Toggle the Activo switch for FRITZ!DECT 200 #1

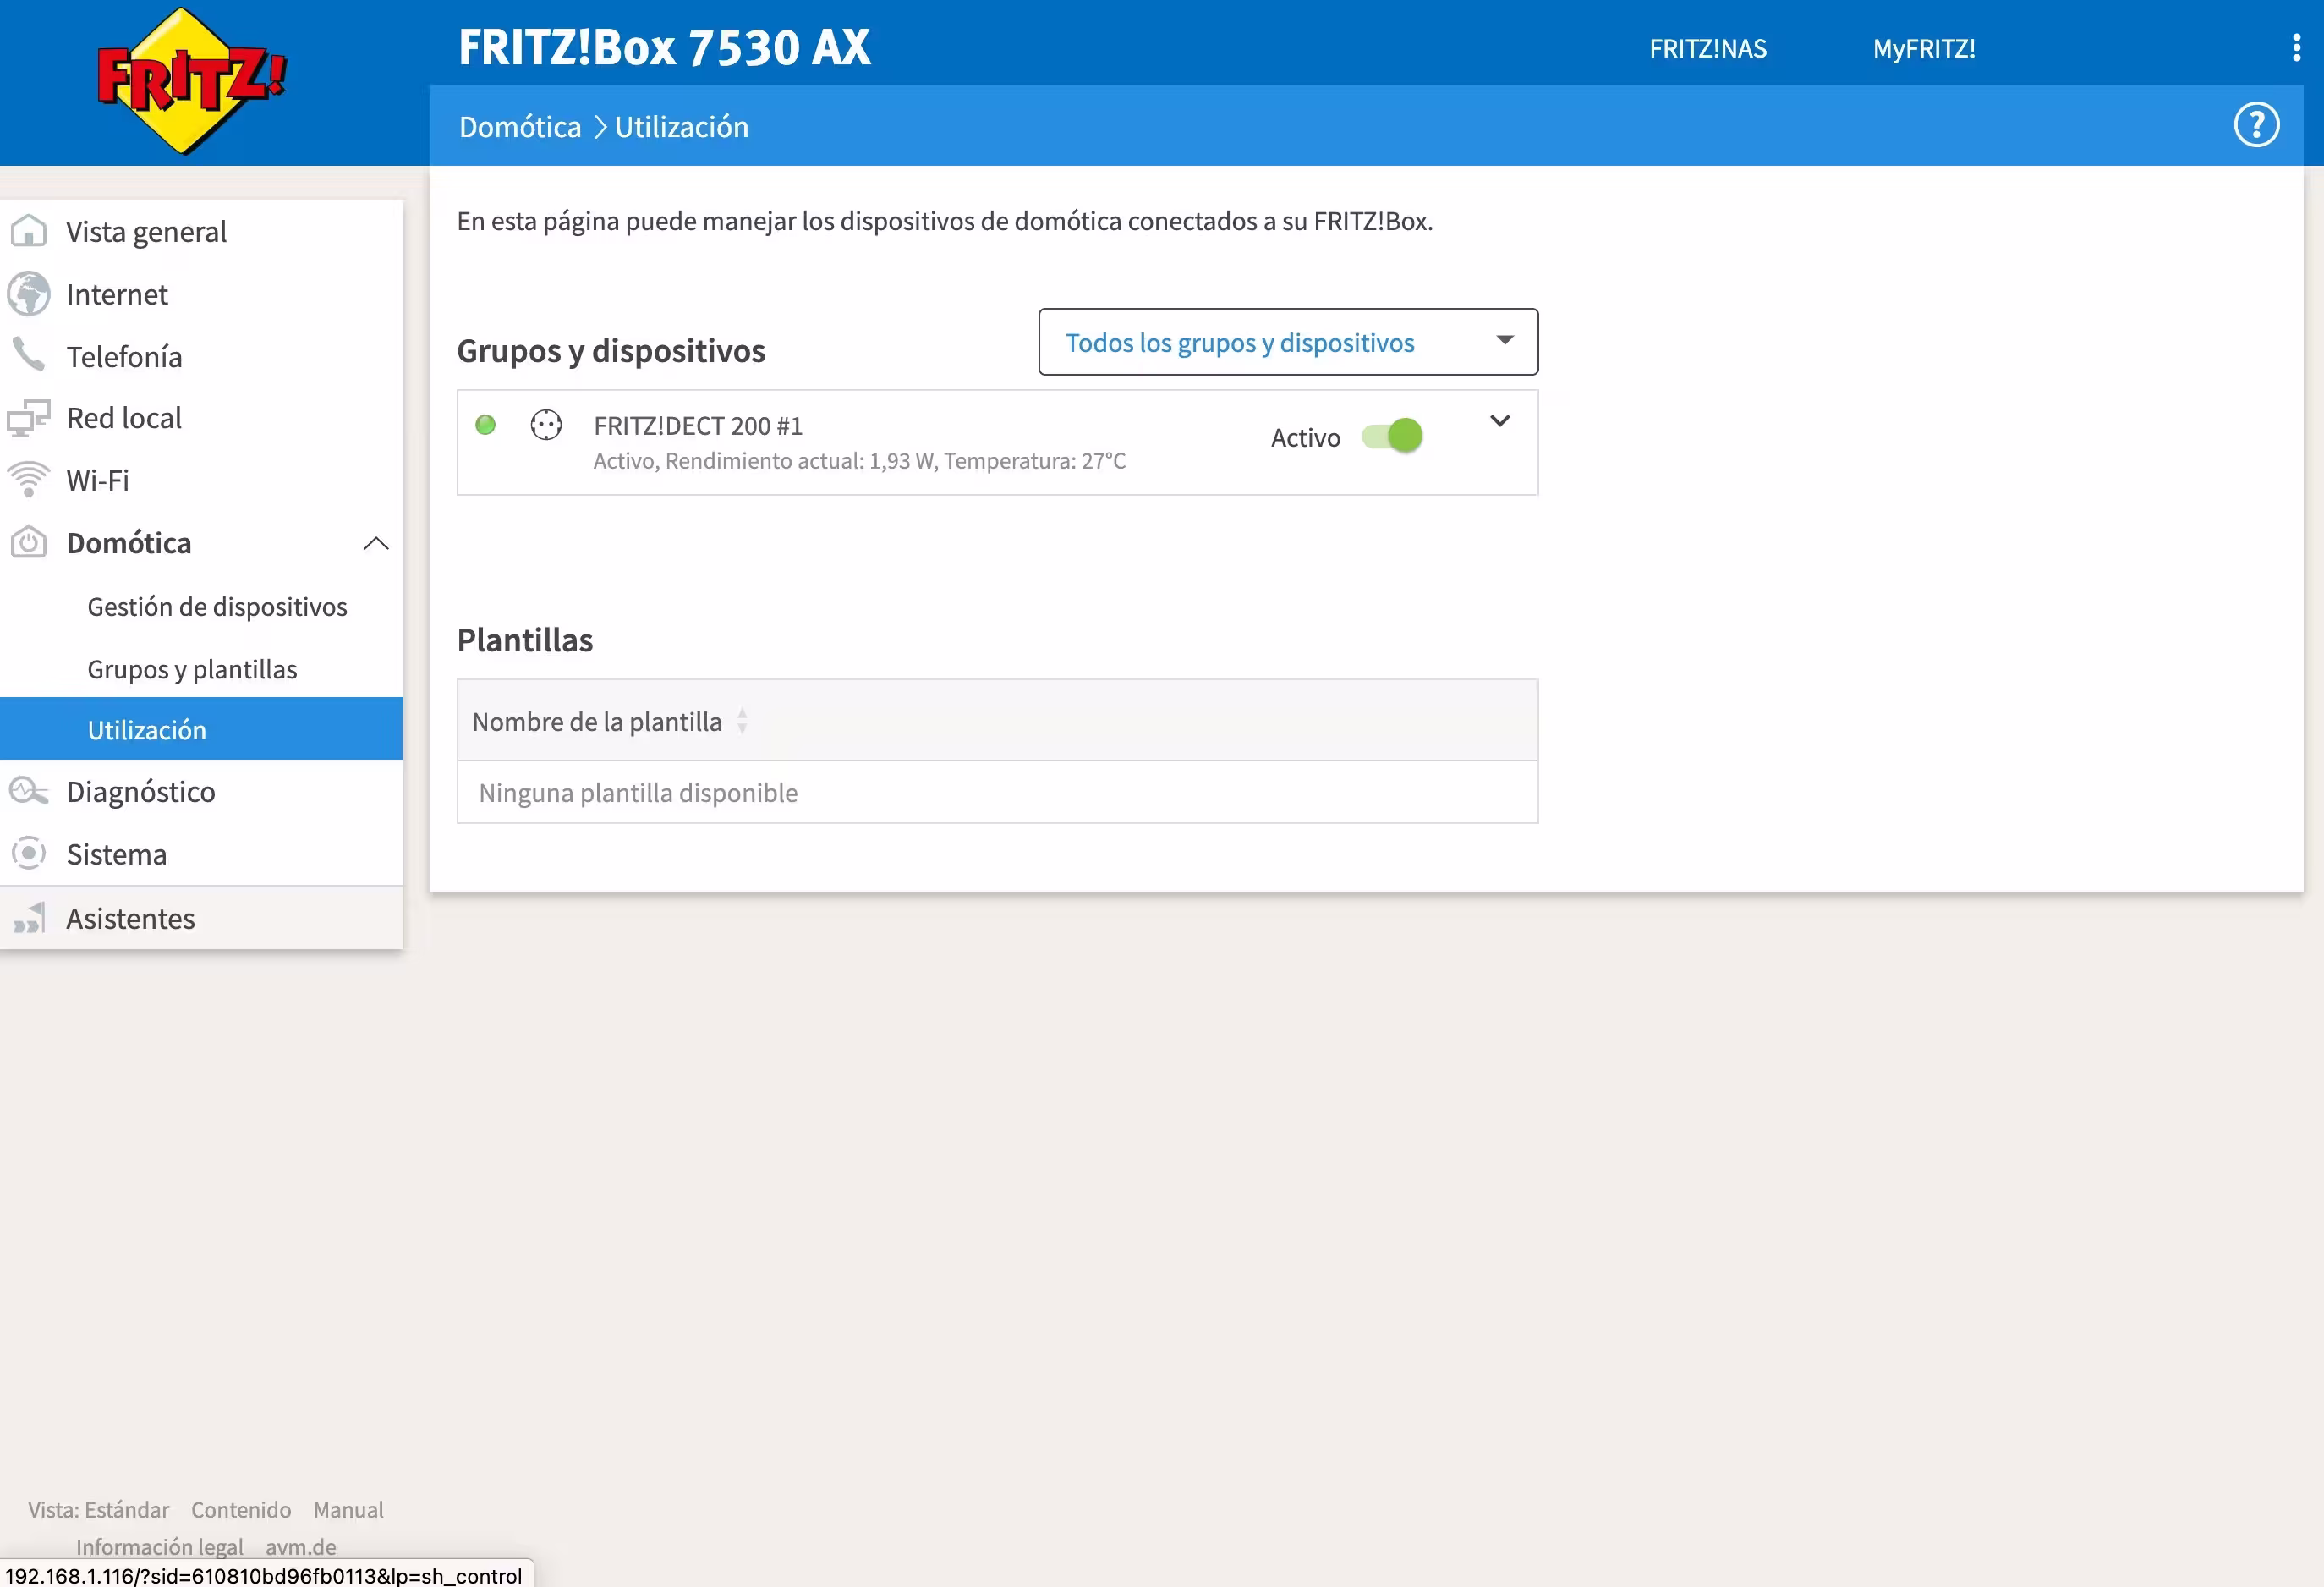(1392, 436)
